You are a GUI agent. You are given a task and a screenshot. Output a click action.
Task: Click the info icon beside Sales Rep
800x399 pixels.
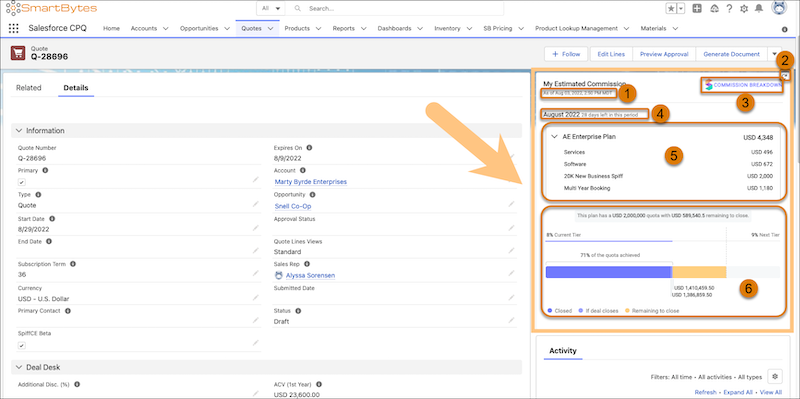point(308,264)
